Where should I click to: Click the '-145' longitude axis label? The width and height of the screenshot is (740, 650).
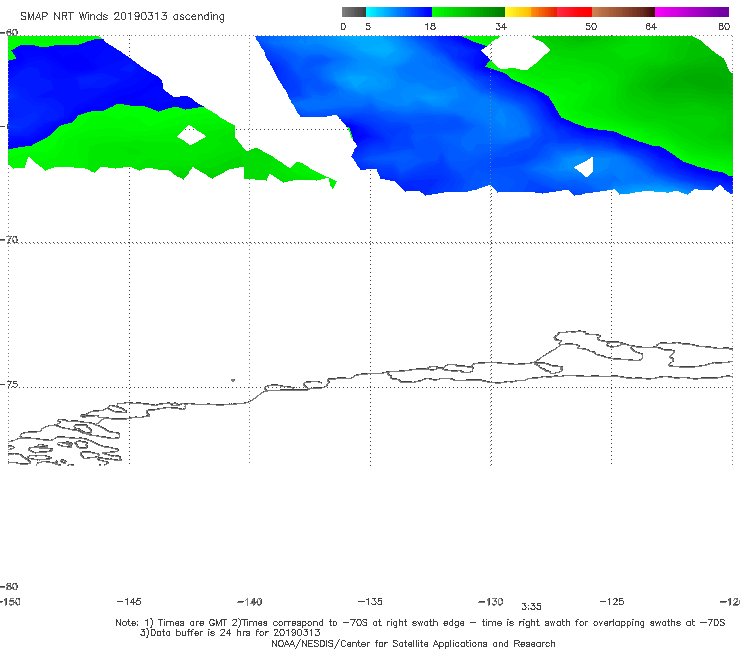tap(129, 602)
